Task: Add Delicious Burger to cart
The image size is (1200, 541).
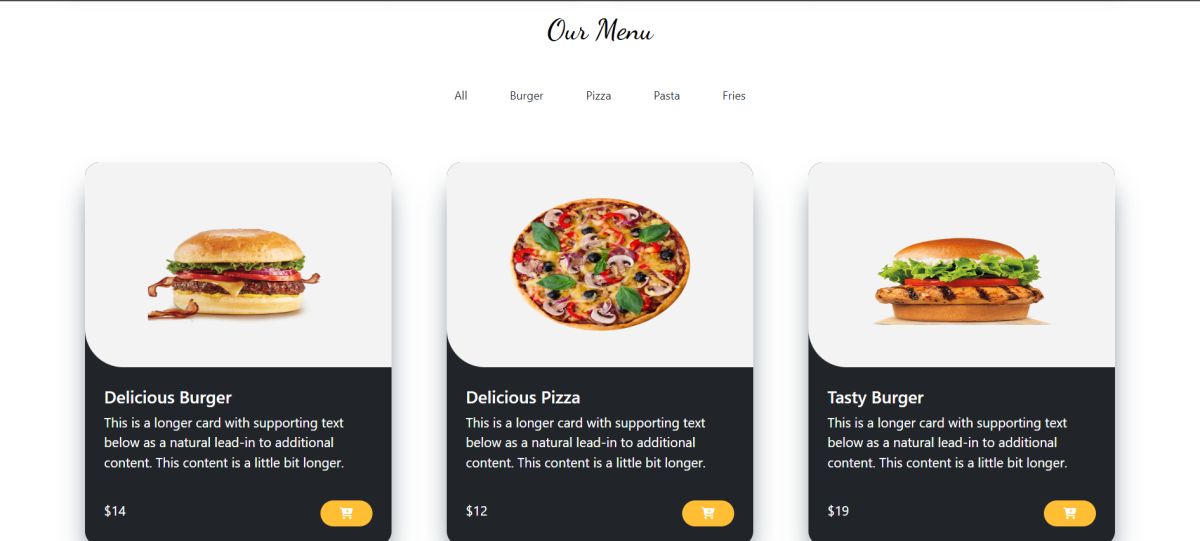Action: (346, 513)
